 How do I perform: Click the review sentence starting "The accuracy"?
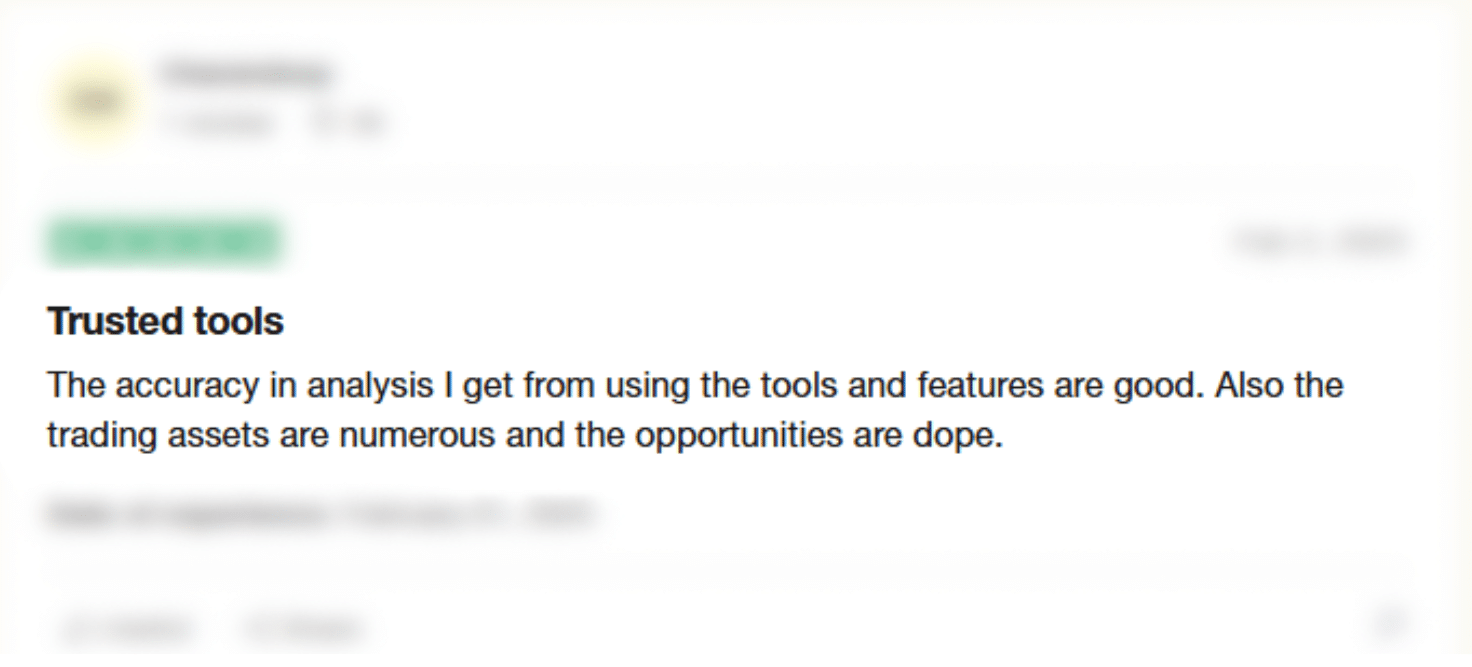(695, 385)
